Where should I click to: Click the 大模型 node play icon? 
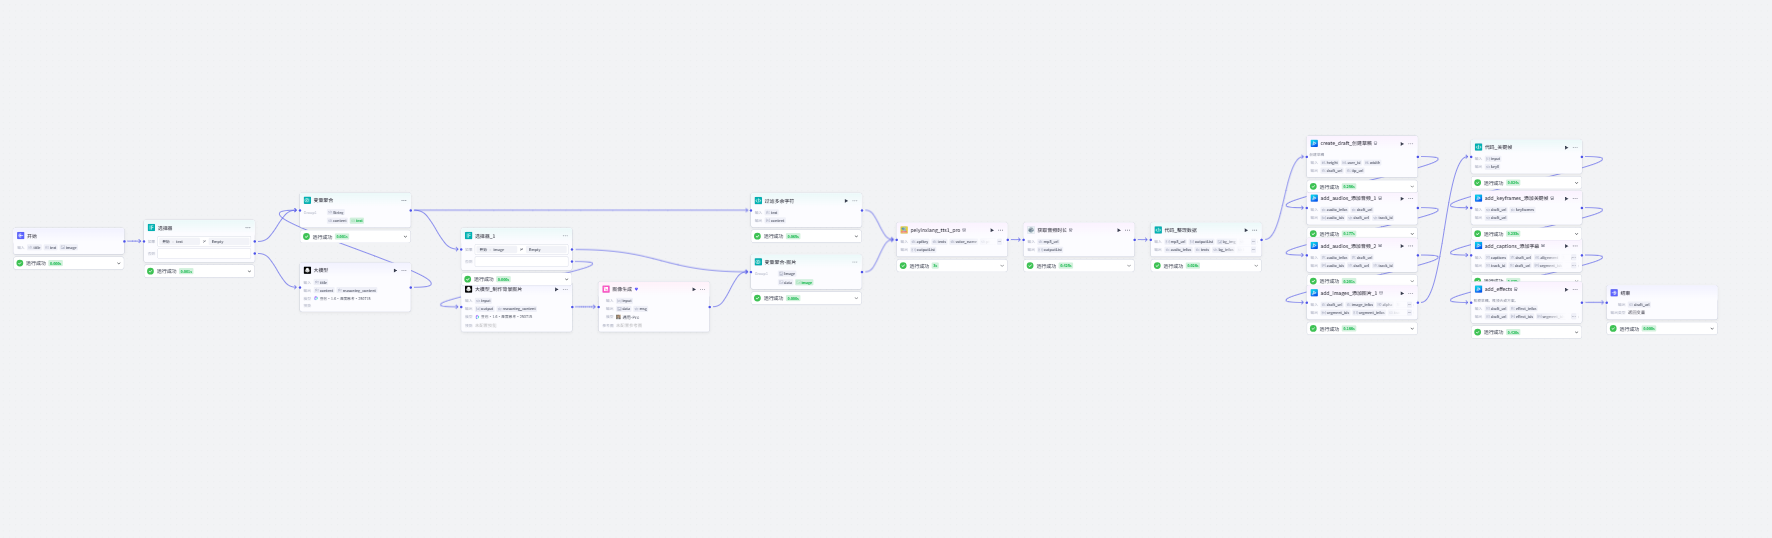pyautogui.click(x=395, y=270)
